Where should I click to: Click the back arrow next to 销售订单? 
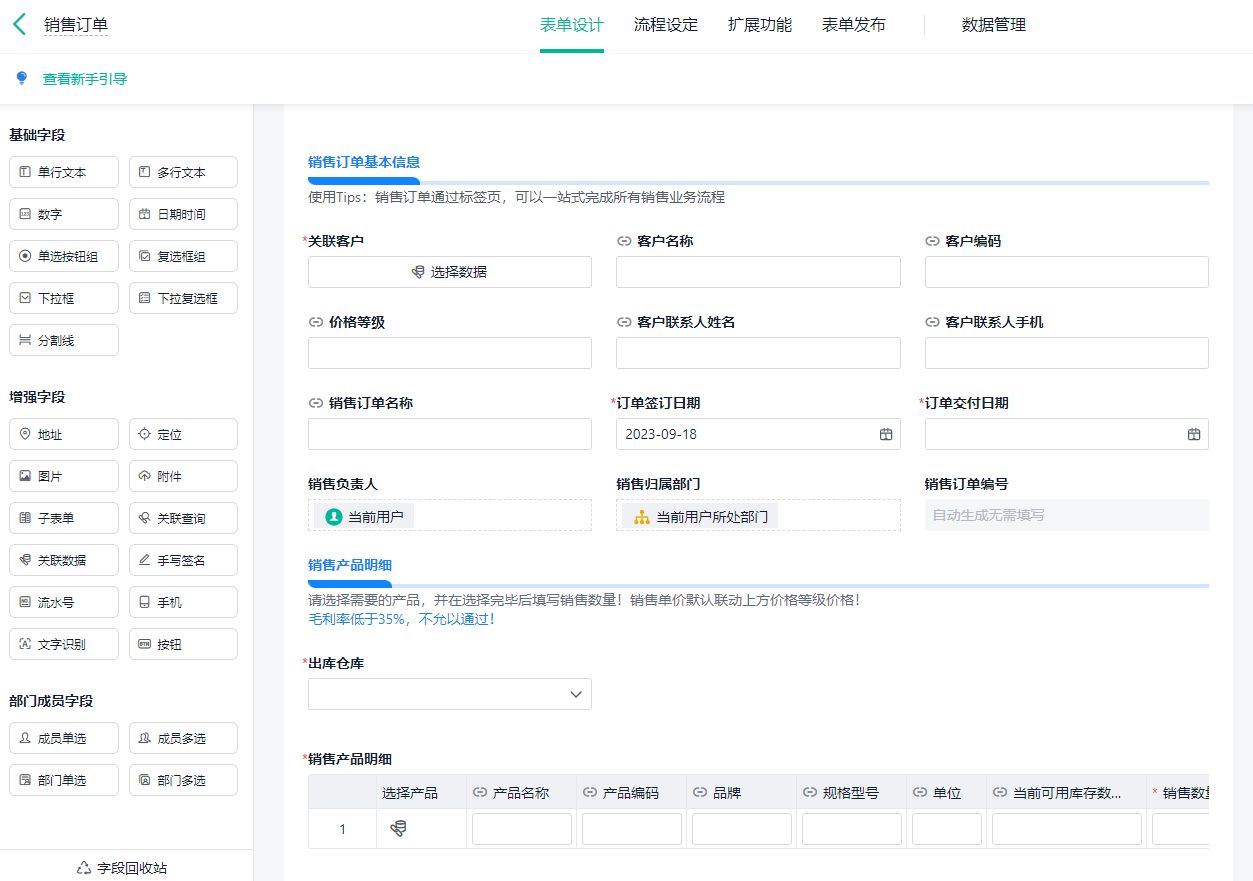coord(19,25)
